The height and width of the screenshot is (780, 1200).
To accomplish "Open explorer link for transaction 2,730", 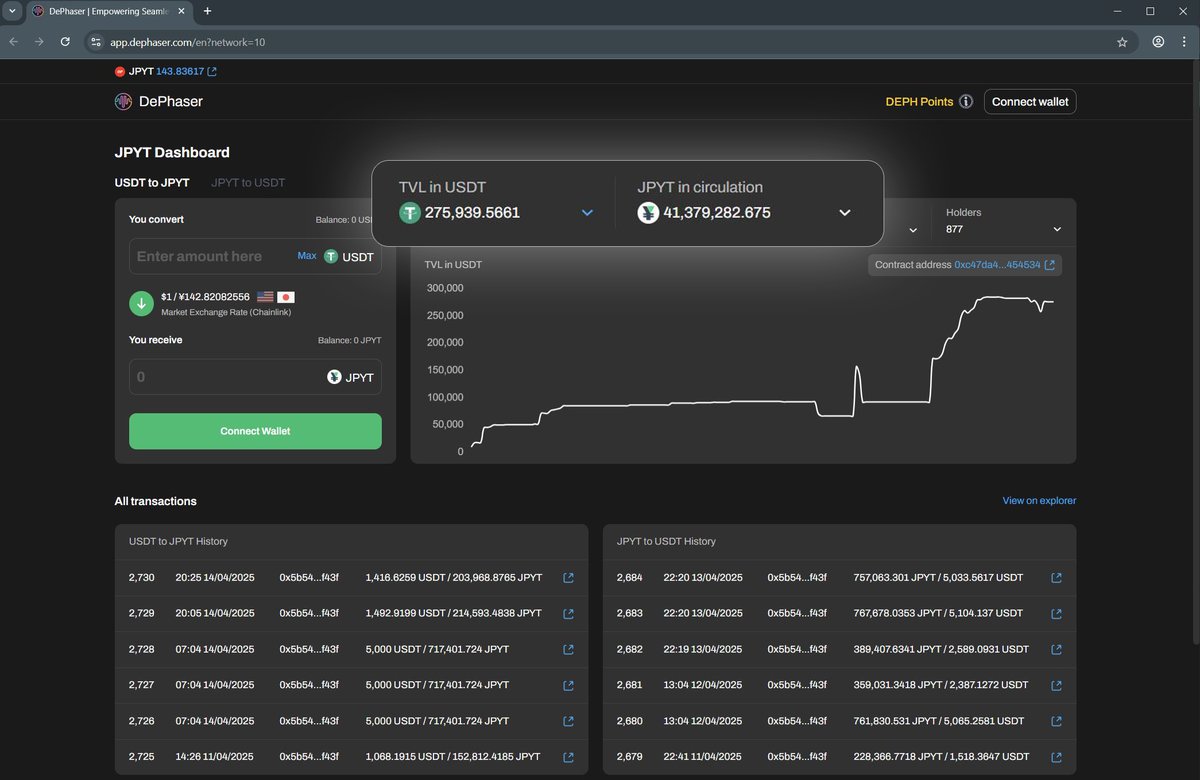I will pyautogui.click(x=568, y=578).
